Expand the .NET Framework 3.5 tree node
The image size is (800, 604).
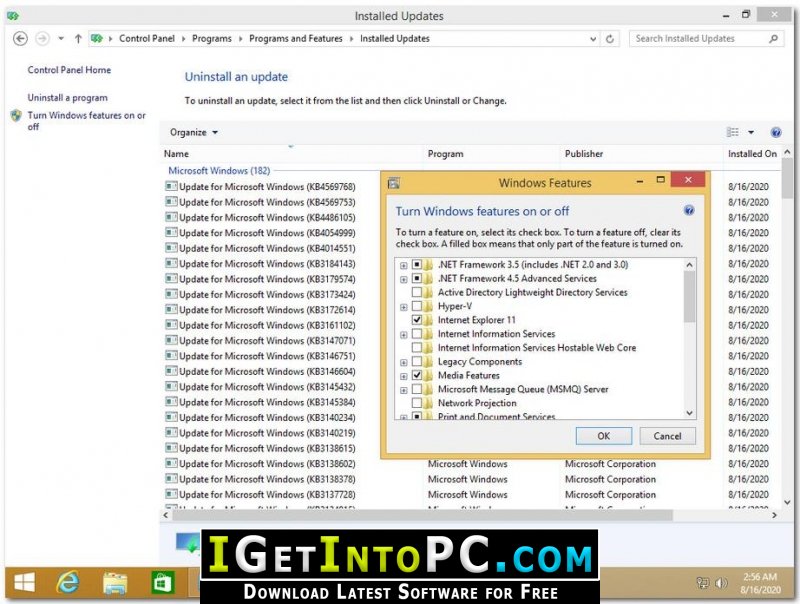point(404,265)
